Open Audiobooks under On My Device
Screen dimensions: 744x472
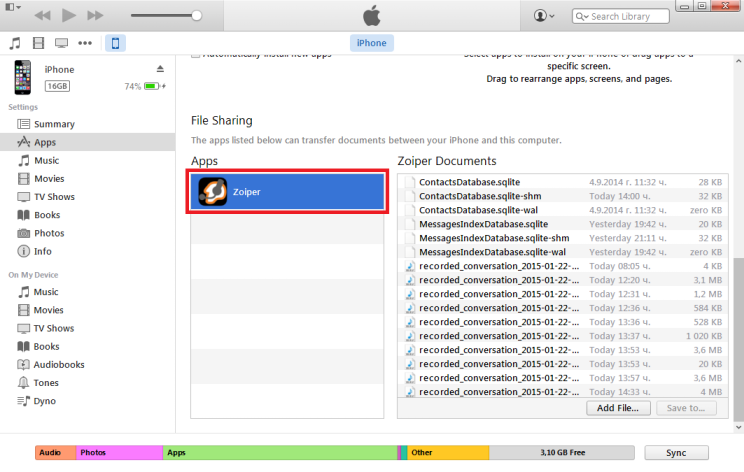(x=88, y=364)
